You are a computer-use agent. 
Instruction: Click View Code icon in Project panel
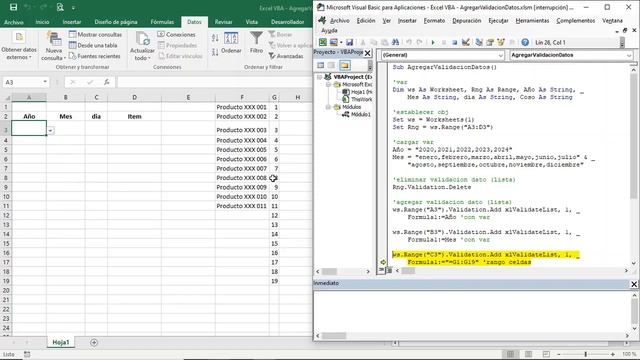321,65
